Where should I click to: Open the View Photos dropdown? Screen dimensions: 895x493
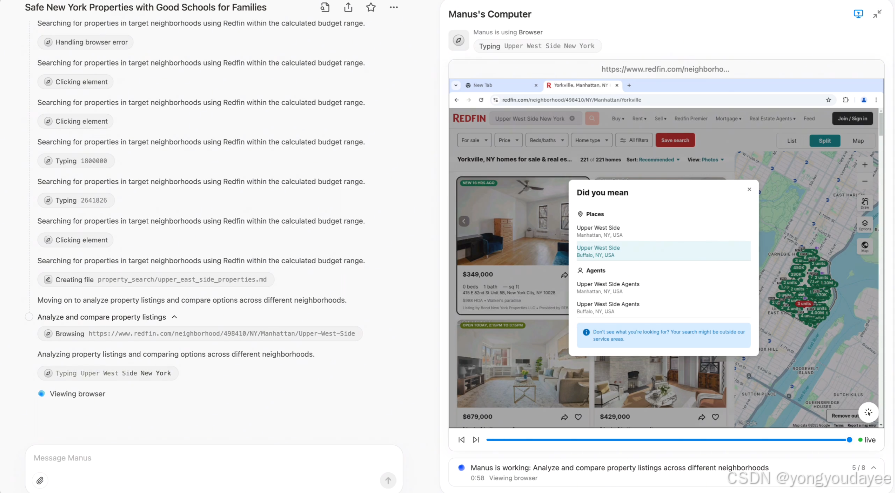tap(705, 160)
